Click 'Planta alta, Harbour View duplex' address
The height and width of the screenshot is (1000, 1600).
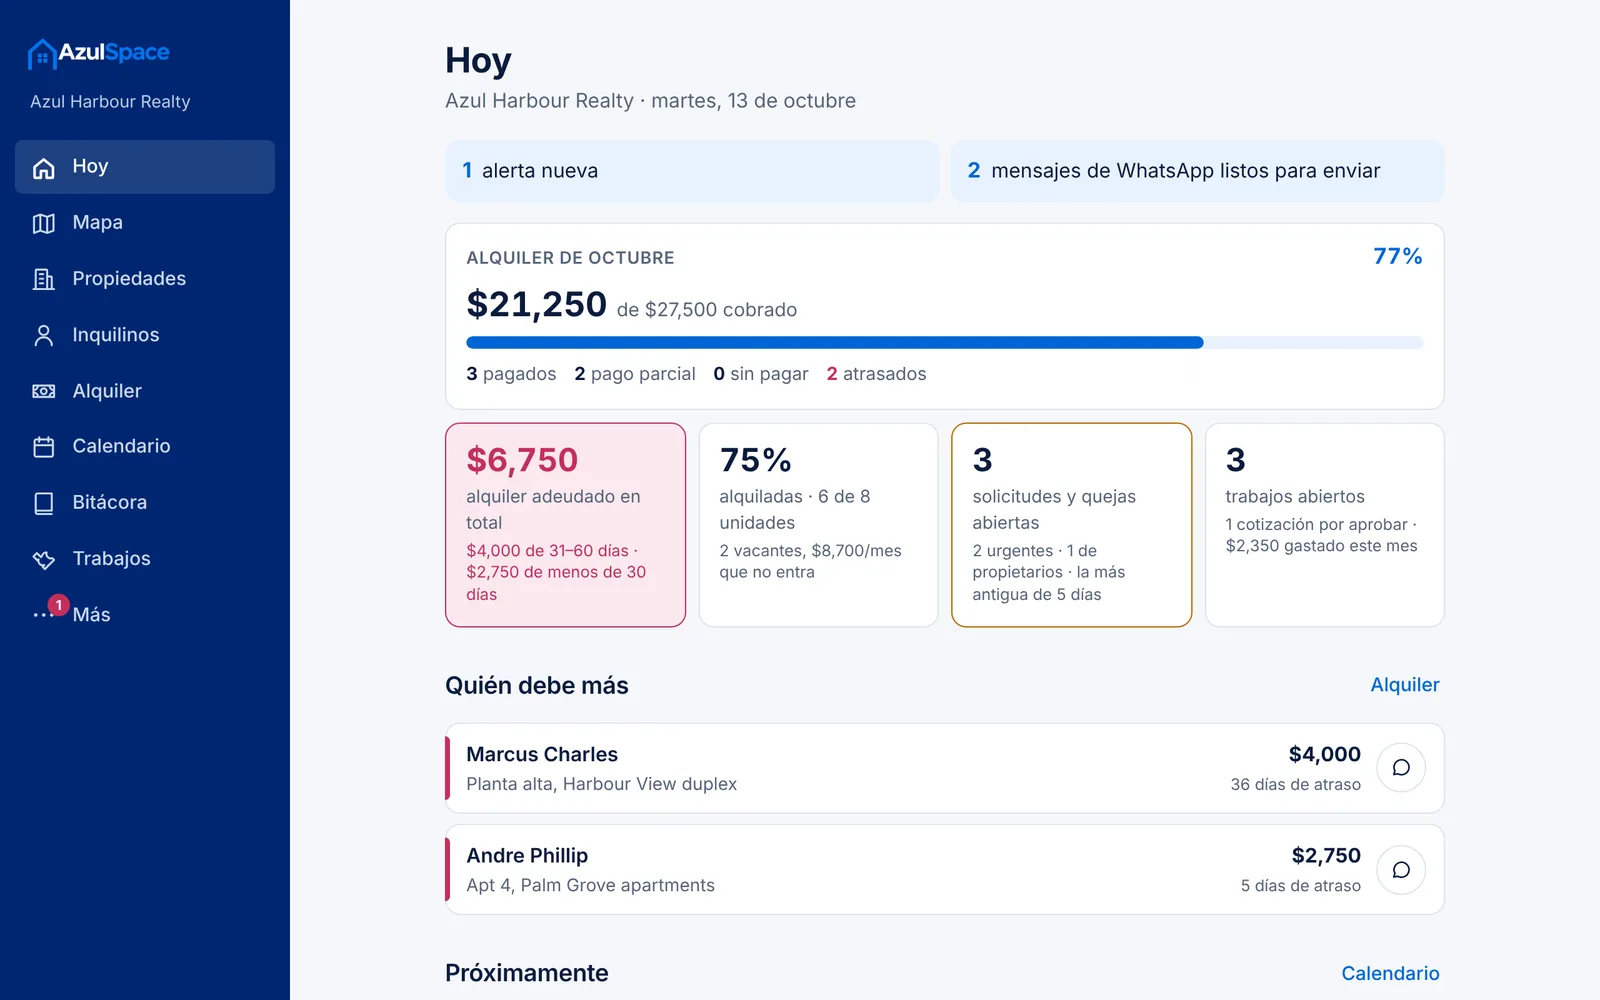point(601,785)
